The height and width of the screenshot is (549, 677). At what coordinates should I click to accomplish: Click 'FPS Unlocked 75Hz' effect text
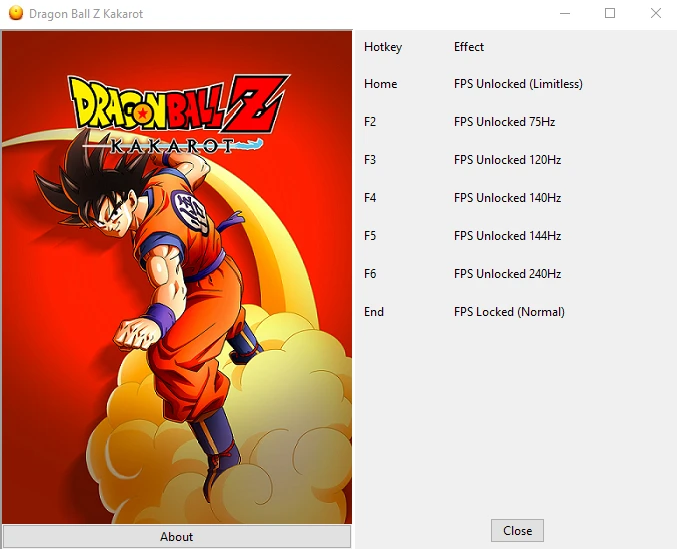point(504,122)
